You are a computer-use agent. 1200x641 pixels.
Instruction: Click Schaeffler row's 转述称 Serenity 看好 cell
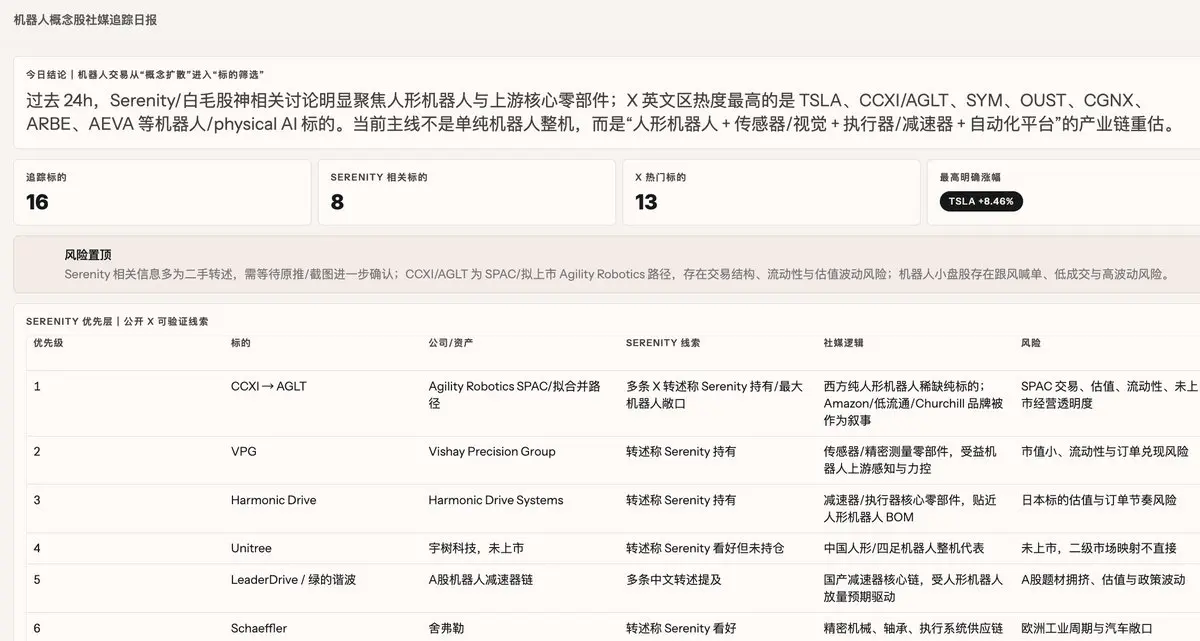pyautogui.click(x=681, y=628)
